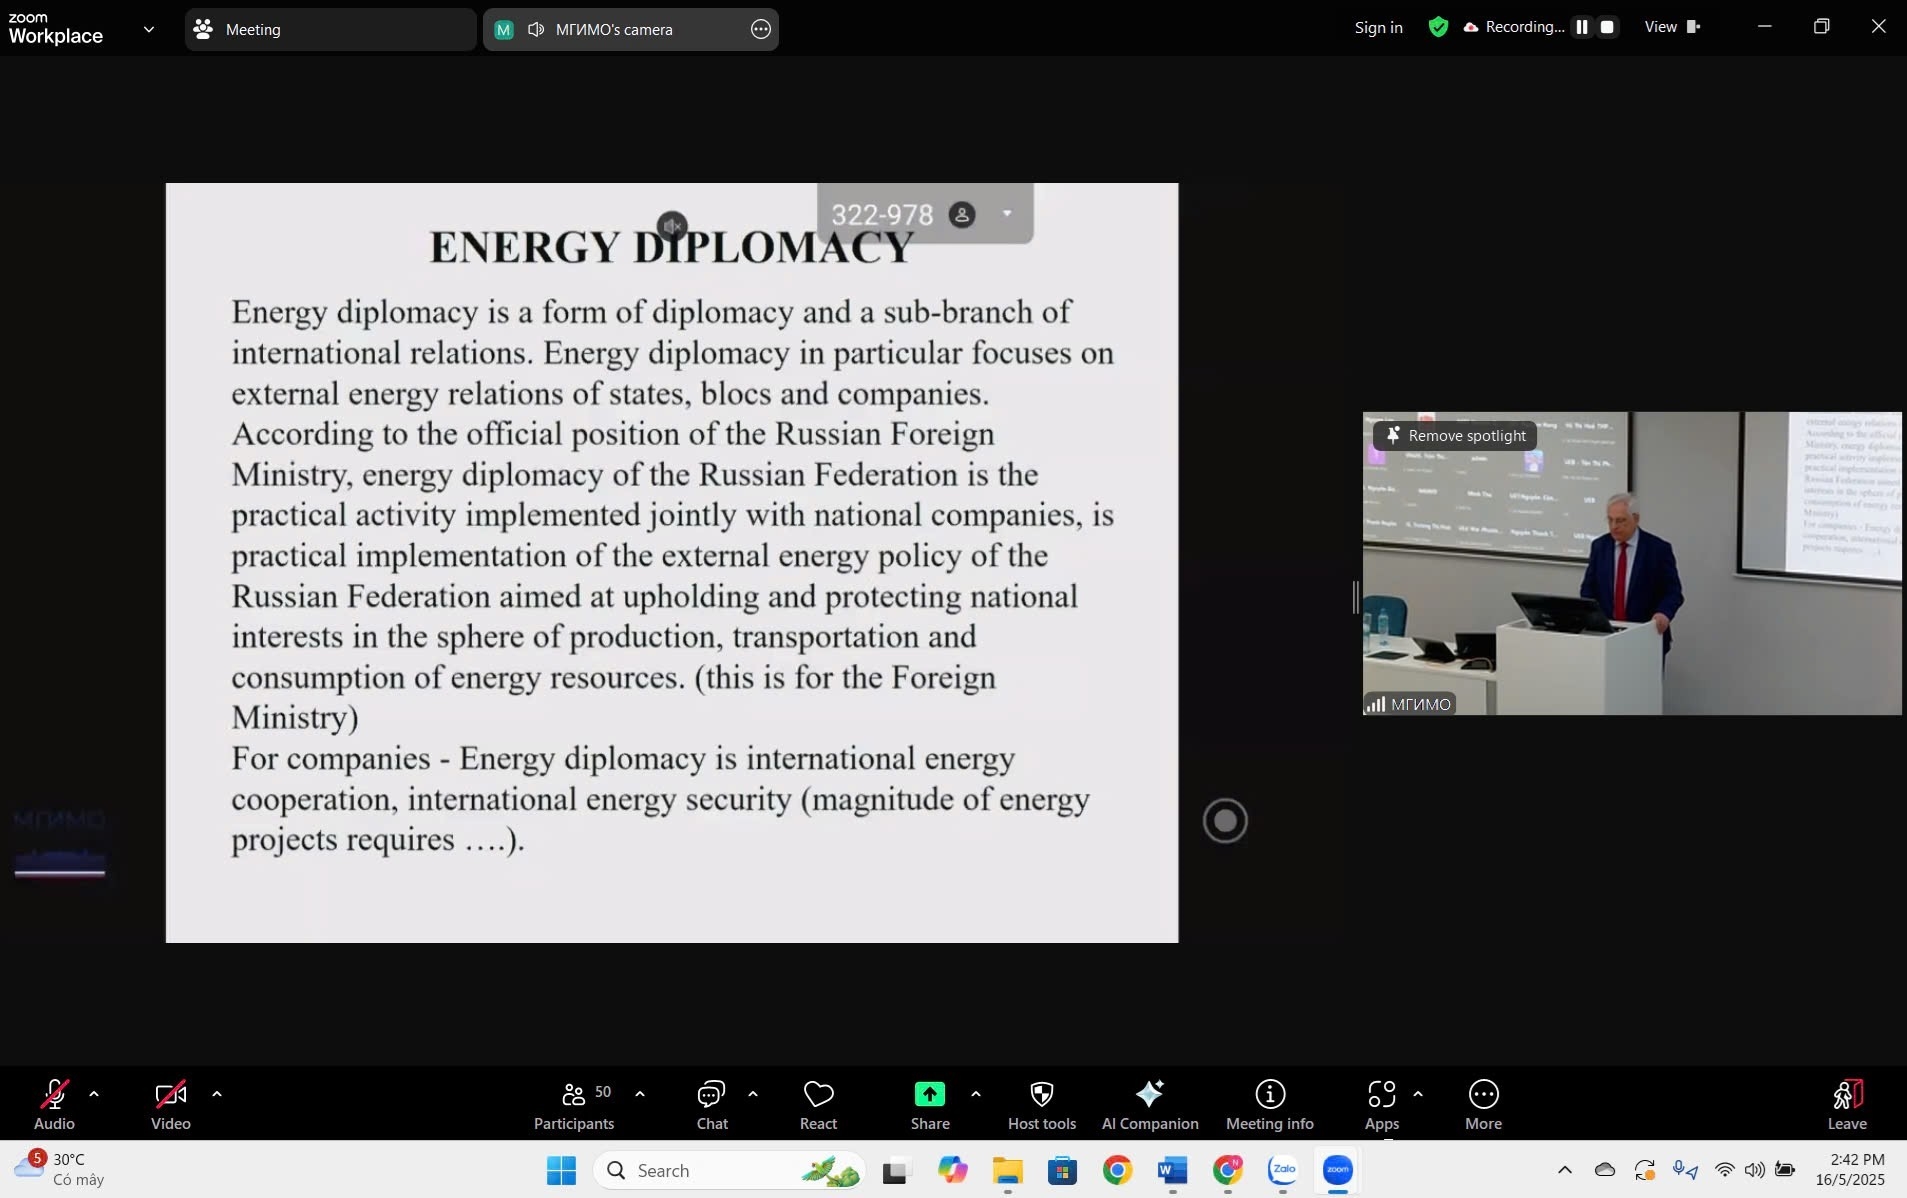Launch AI Companion
Viewport: 1907px width, 1198px height.
point(1149,1105)
